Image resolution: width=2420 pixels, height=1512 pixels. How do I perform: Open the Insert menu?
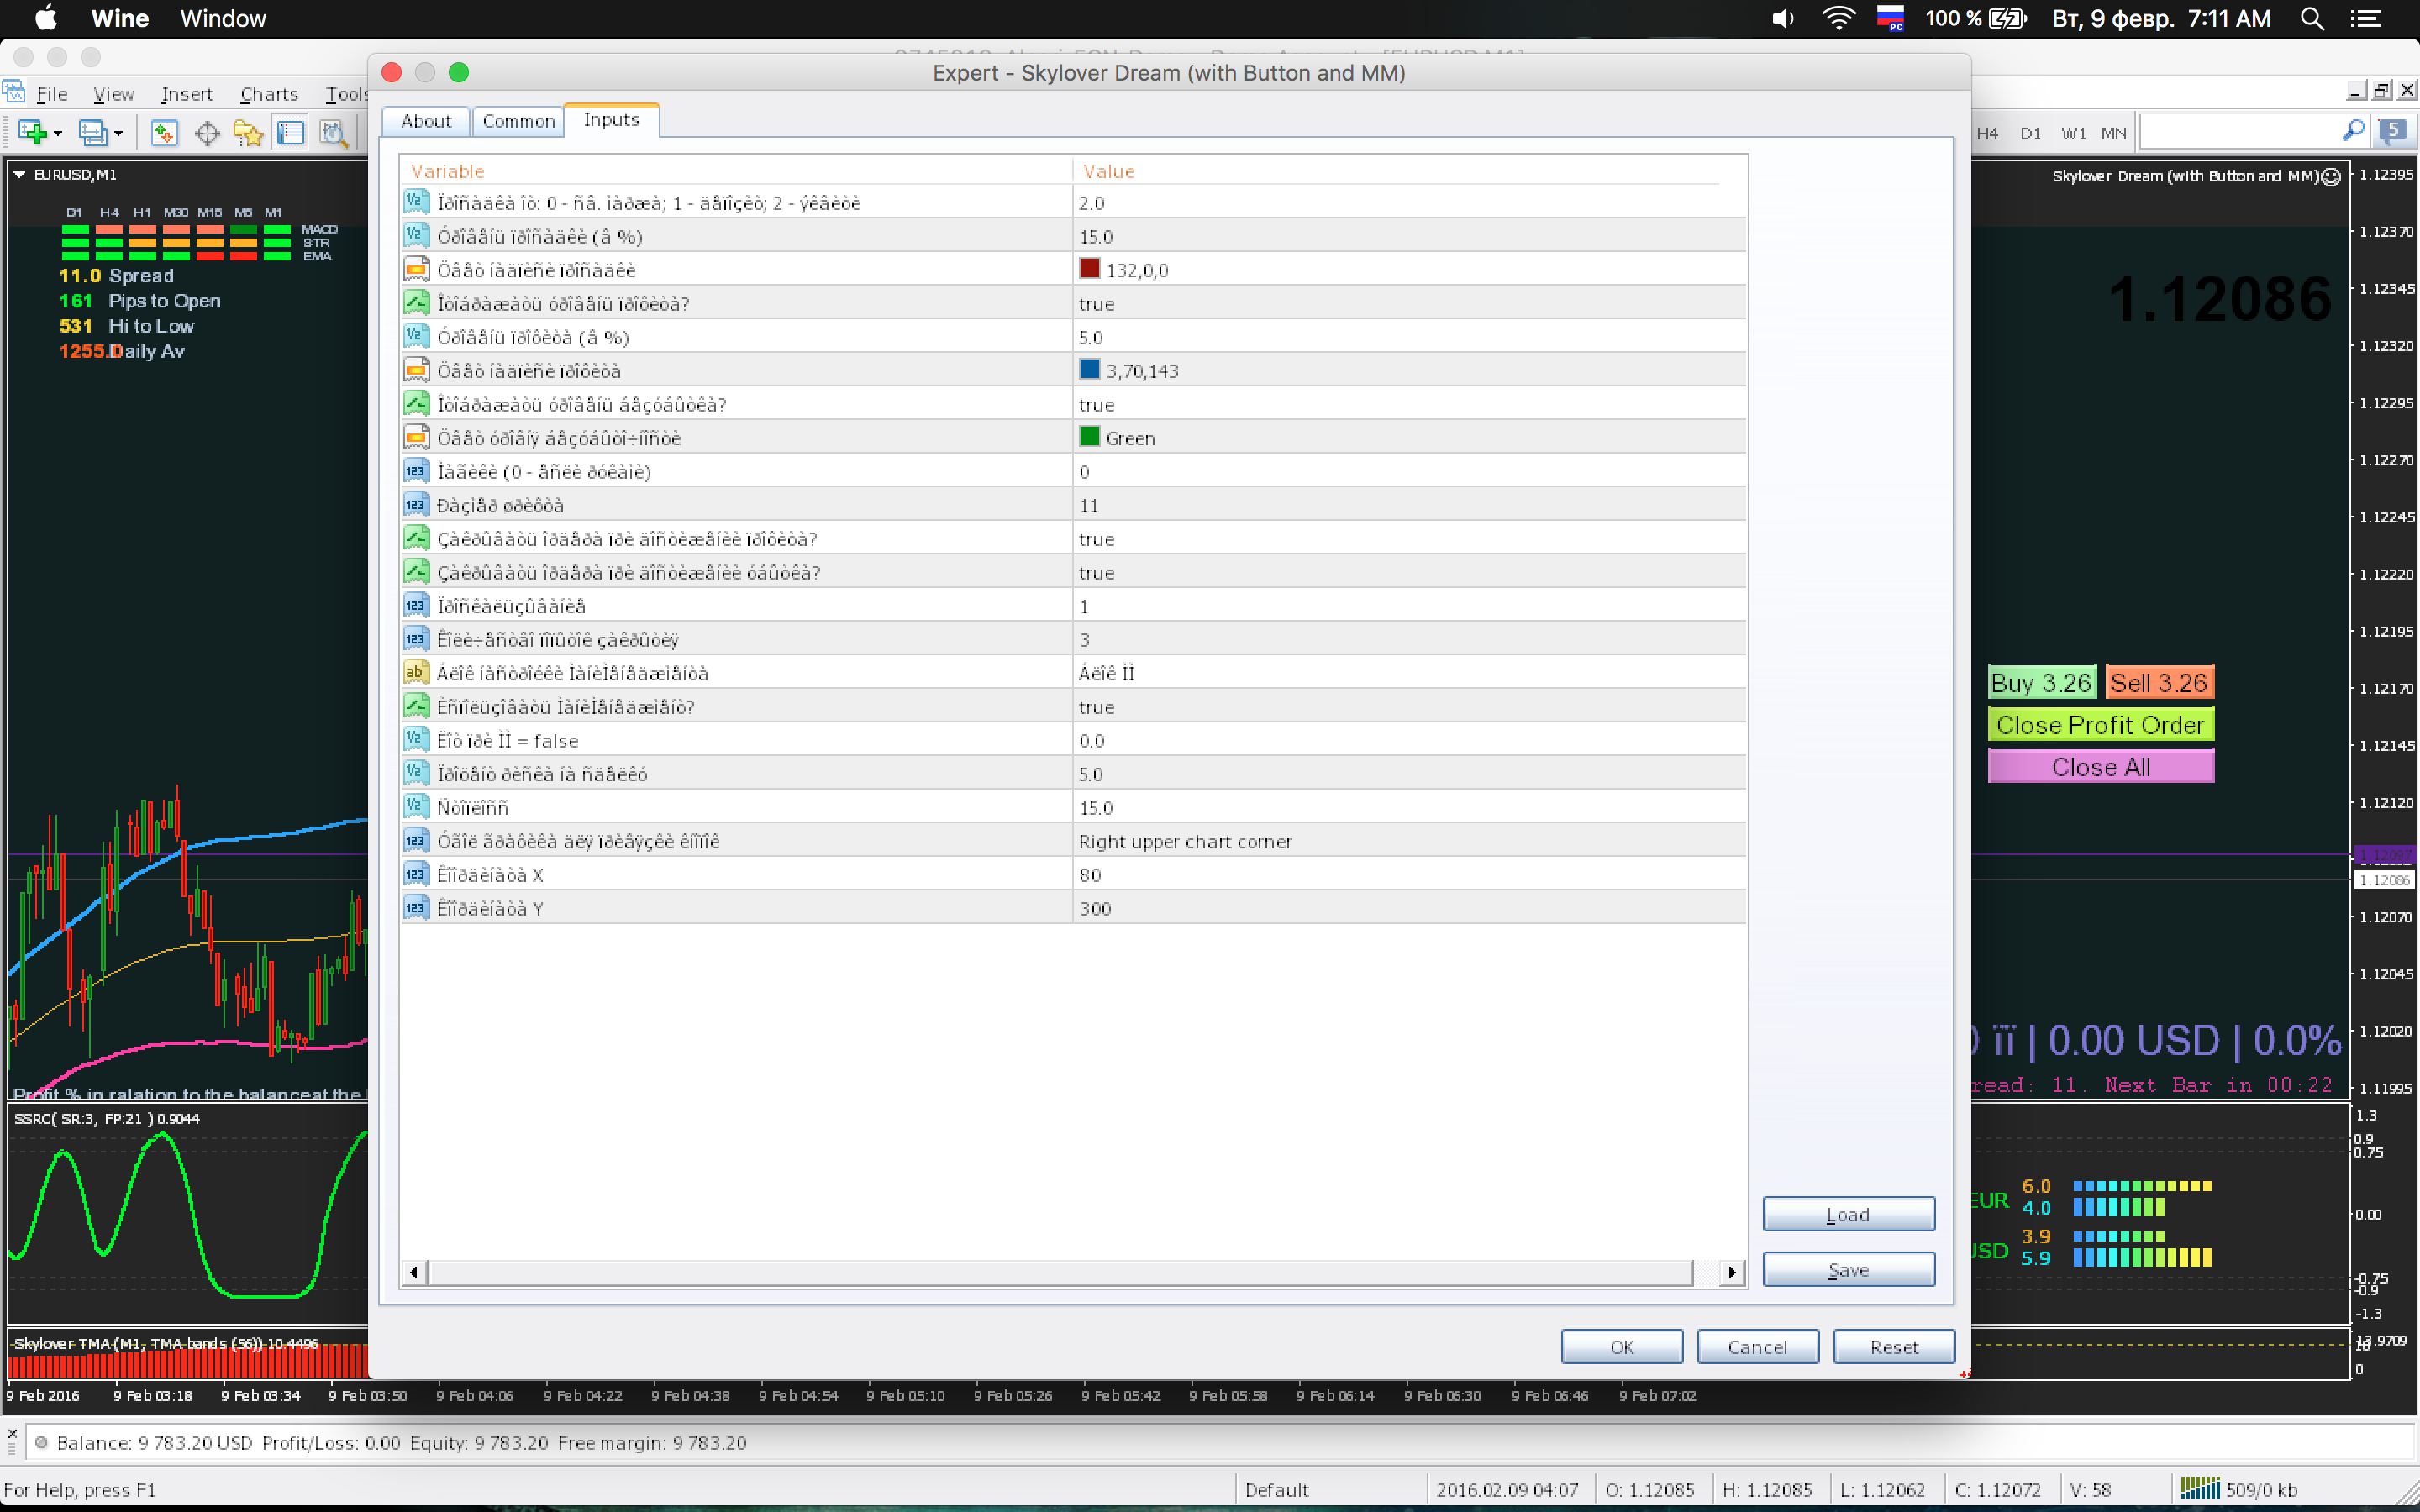(187, 94)
